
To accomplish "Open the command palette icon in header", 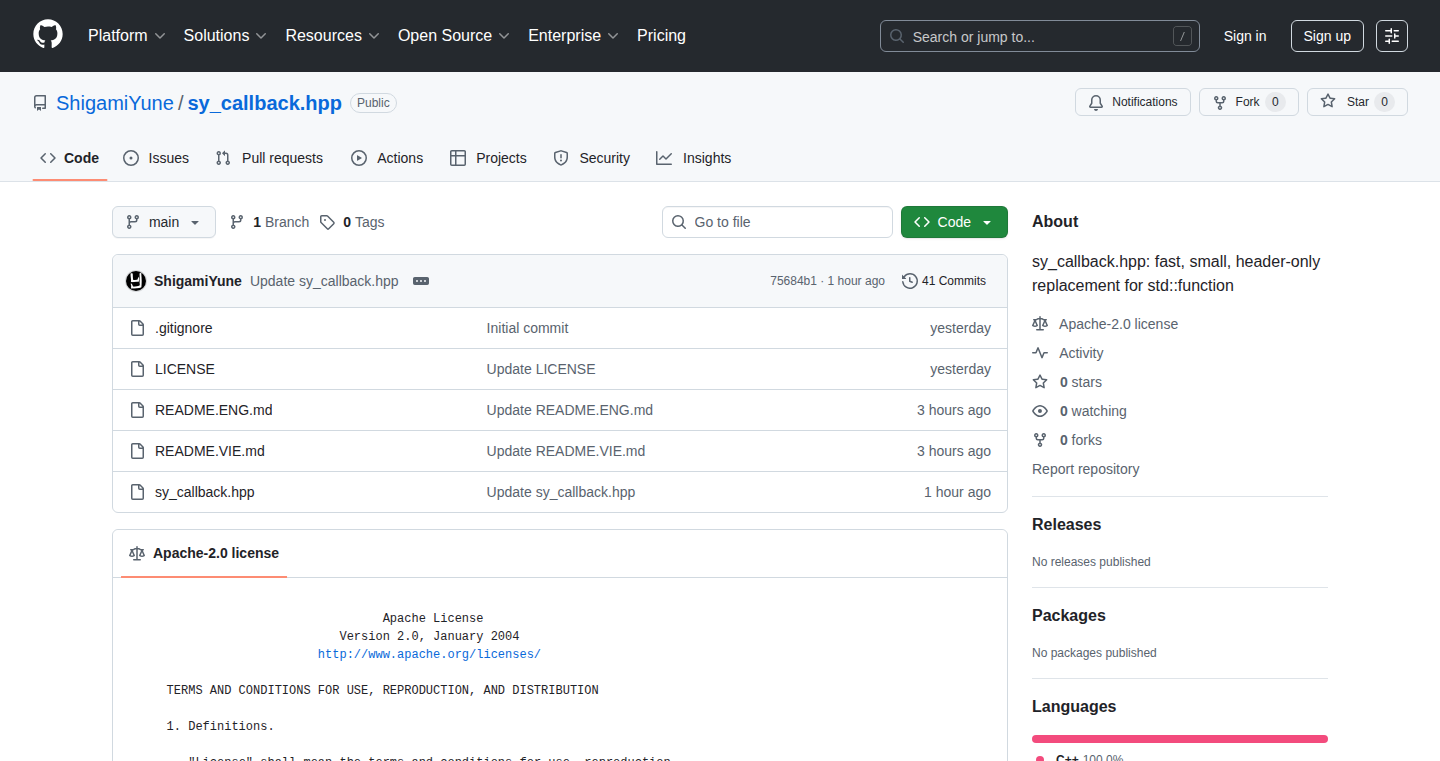I will pos(1392,36).
